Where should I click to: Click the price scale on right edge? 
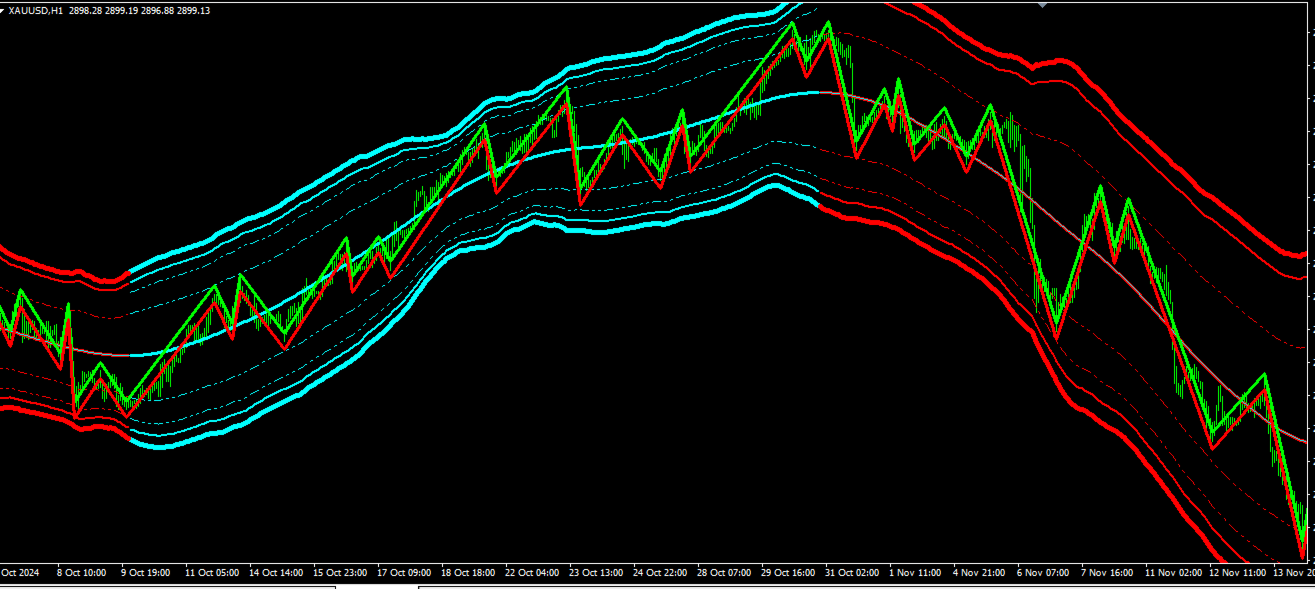point(1311,280)
